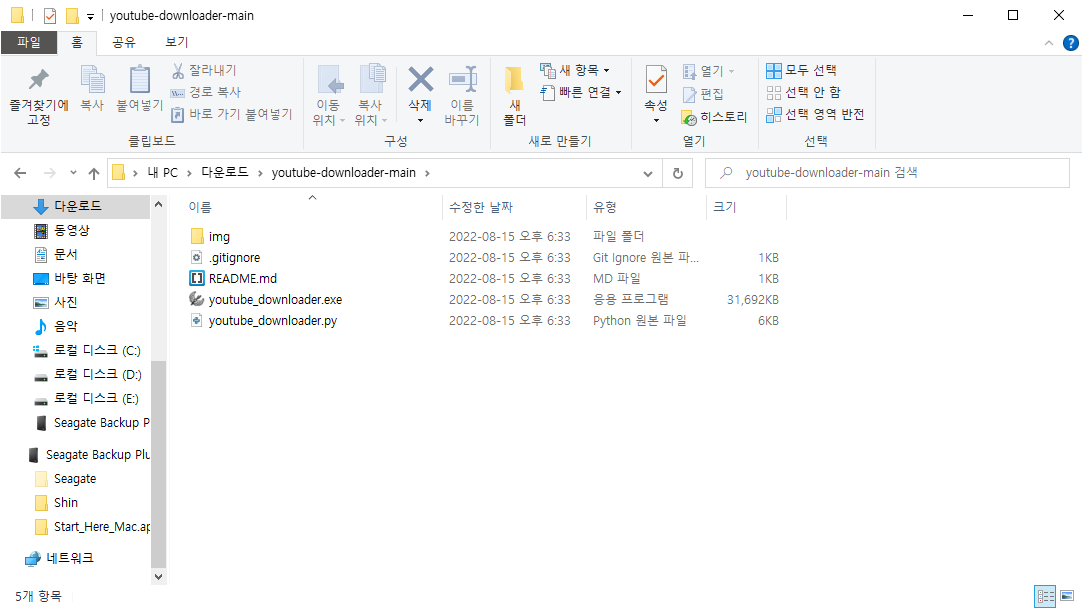Go up one folder level arrow
The image size is (1083, 609).
[x=94, y=173]
